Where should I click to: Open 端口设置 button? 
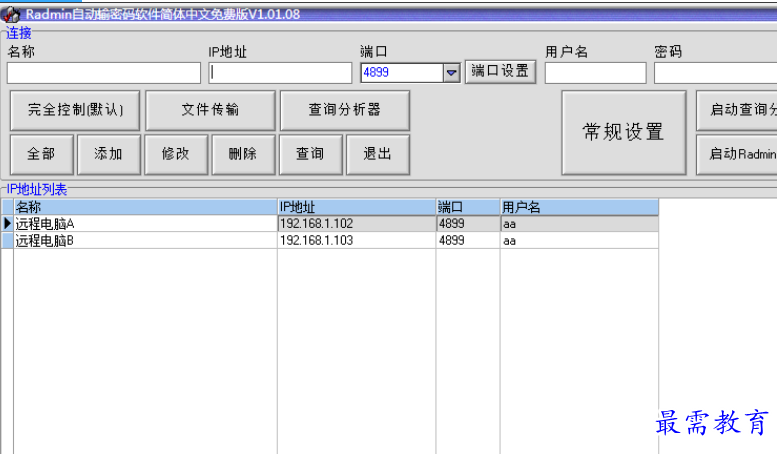point(500,71)
